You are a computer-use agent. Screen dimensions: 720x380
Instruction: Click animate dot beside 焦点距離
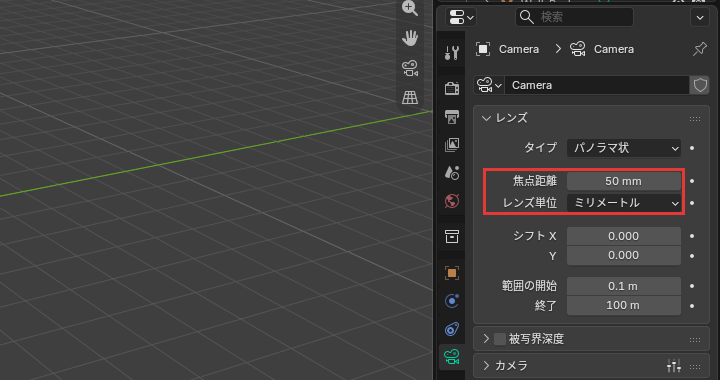[692, 181]
